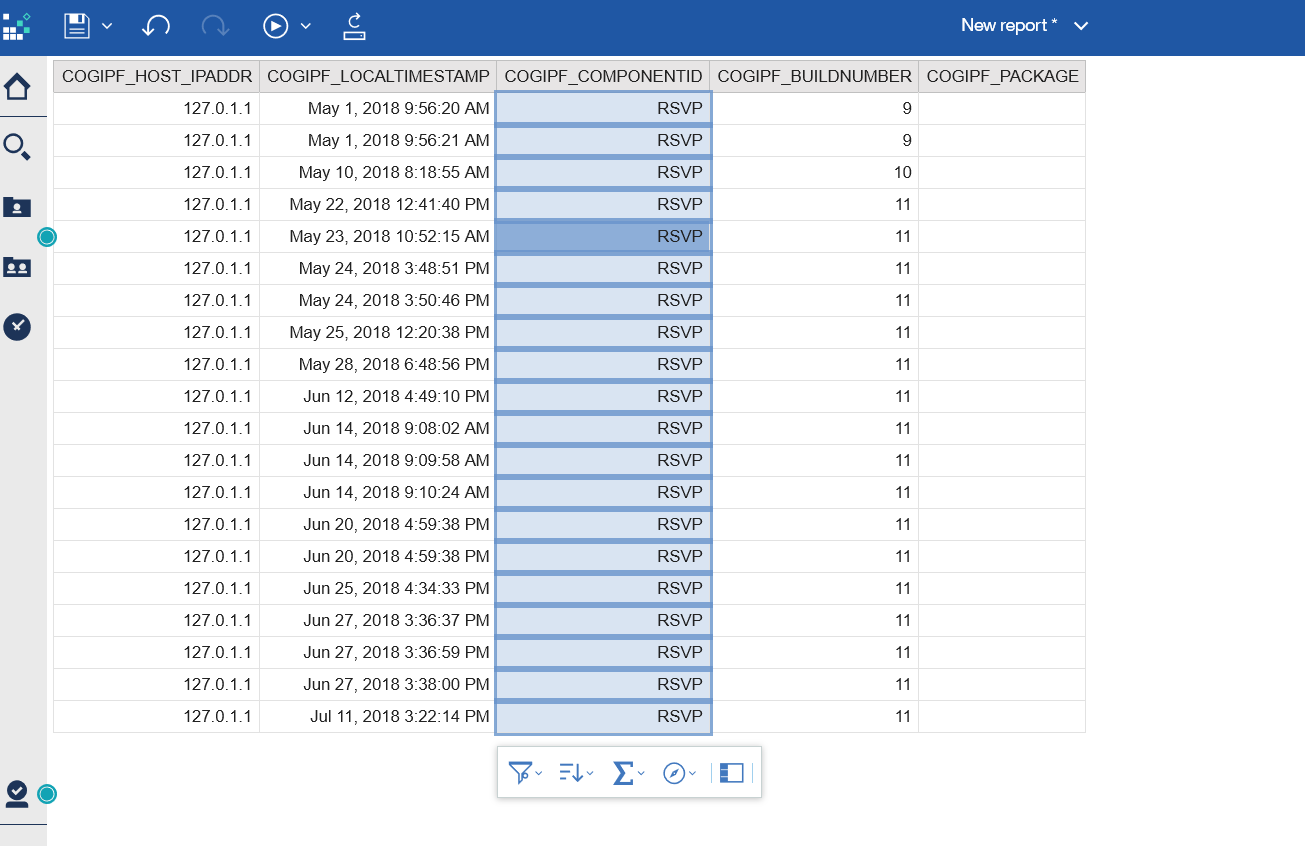Select COGIPF_LOCALTIMESTAMP column header
Image resolution: width=1305 pixels, height=846 pixels.
(379, 76)
